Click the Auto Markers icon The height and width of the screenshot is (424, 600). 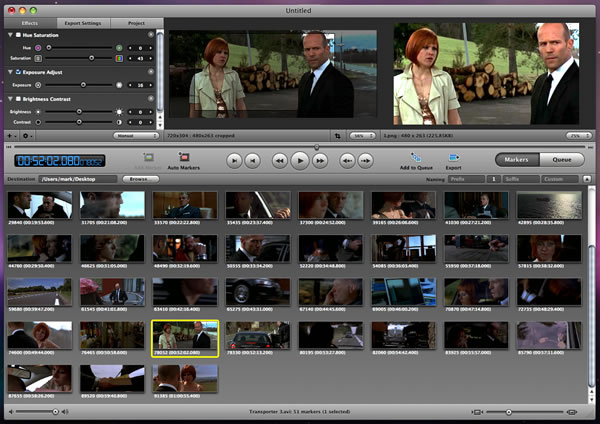[x=184, y=157]
